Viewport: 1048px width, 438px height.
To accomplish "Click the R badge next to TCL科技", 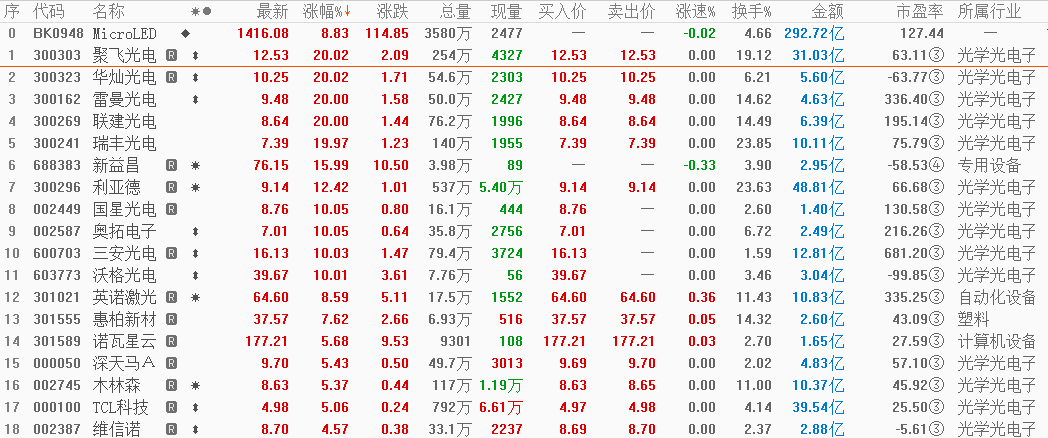I will coord(172,408).
